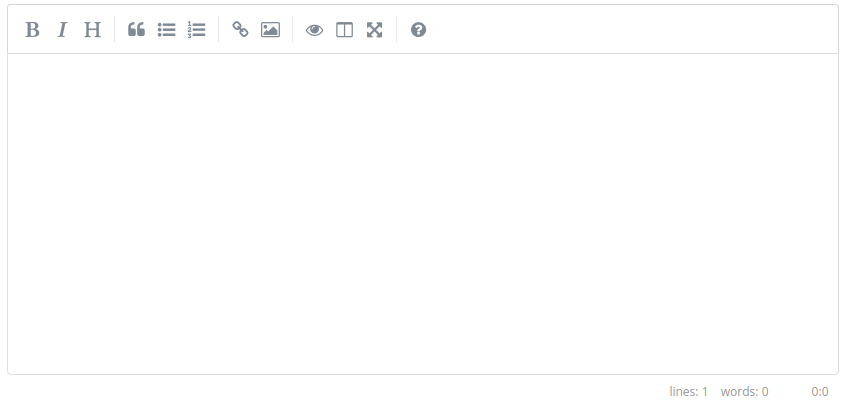The width and height of the screenshot is (847, 407).
Task: Insert a hyperlink with chain icon
Action: pyautogui.click(x=240, y=30)
